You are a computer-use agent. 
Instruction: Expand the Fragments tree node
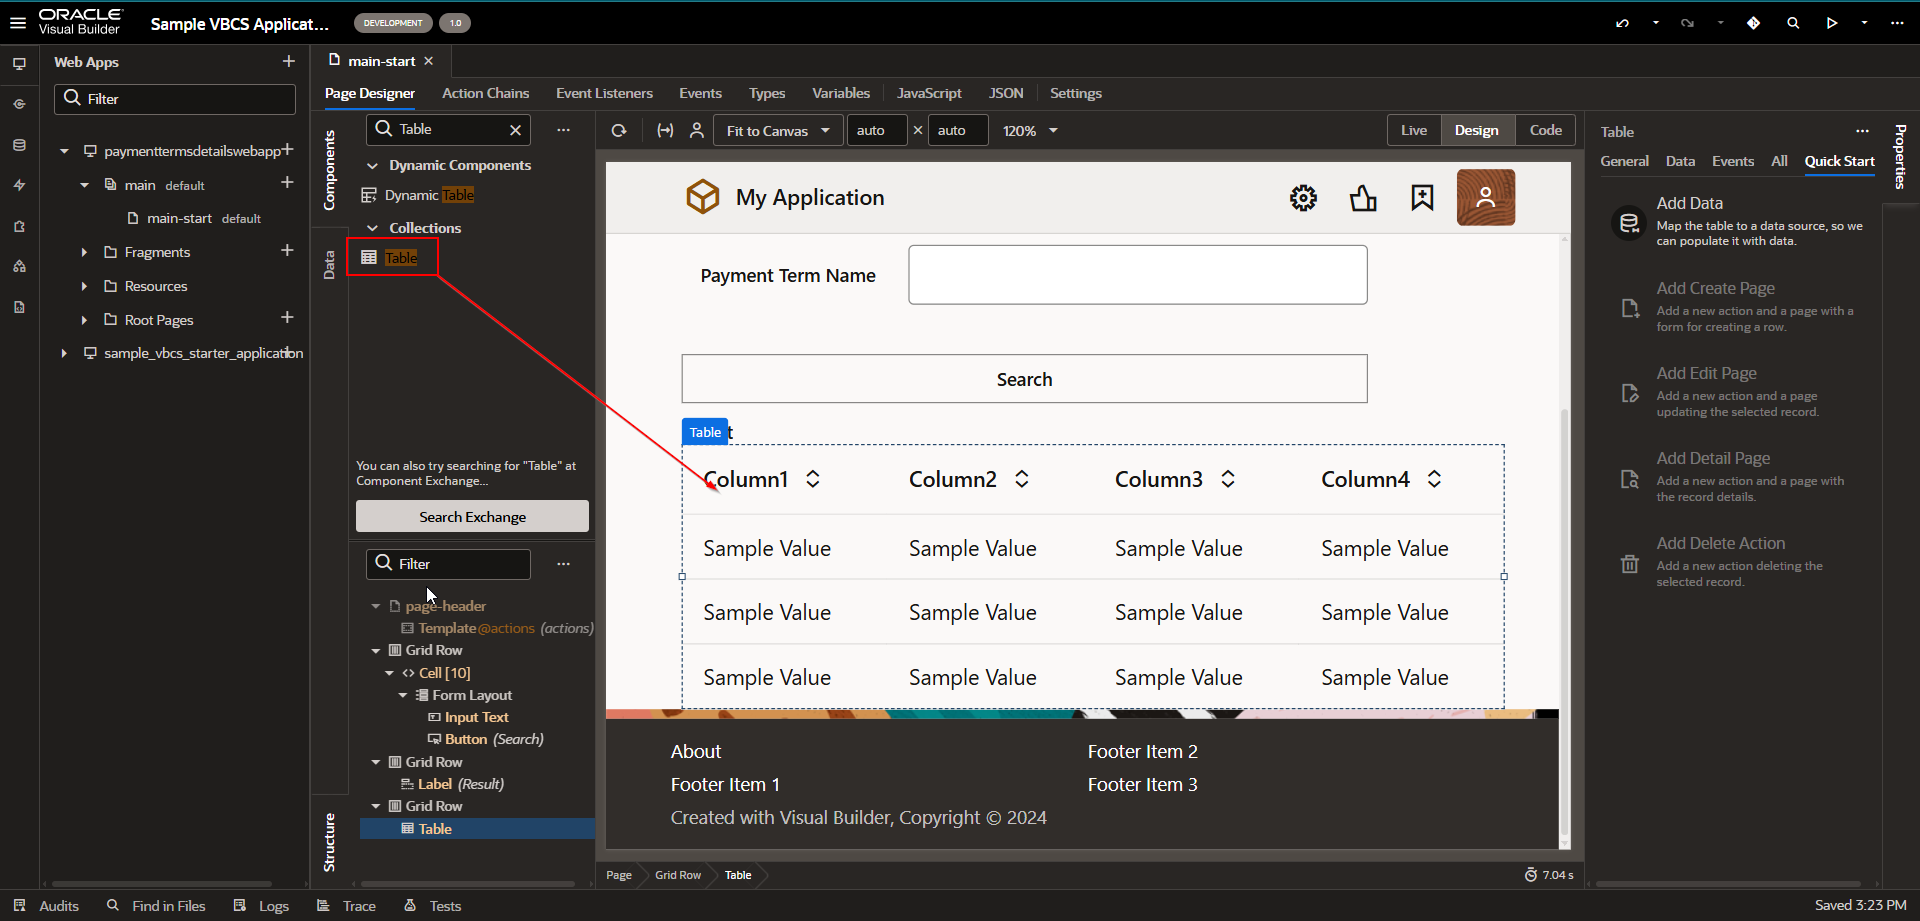84,252
